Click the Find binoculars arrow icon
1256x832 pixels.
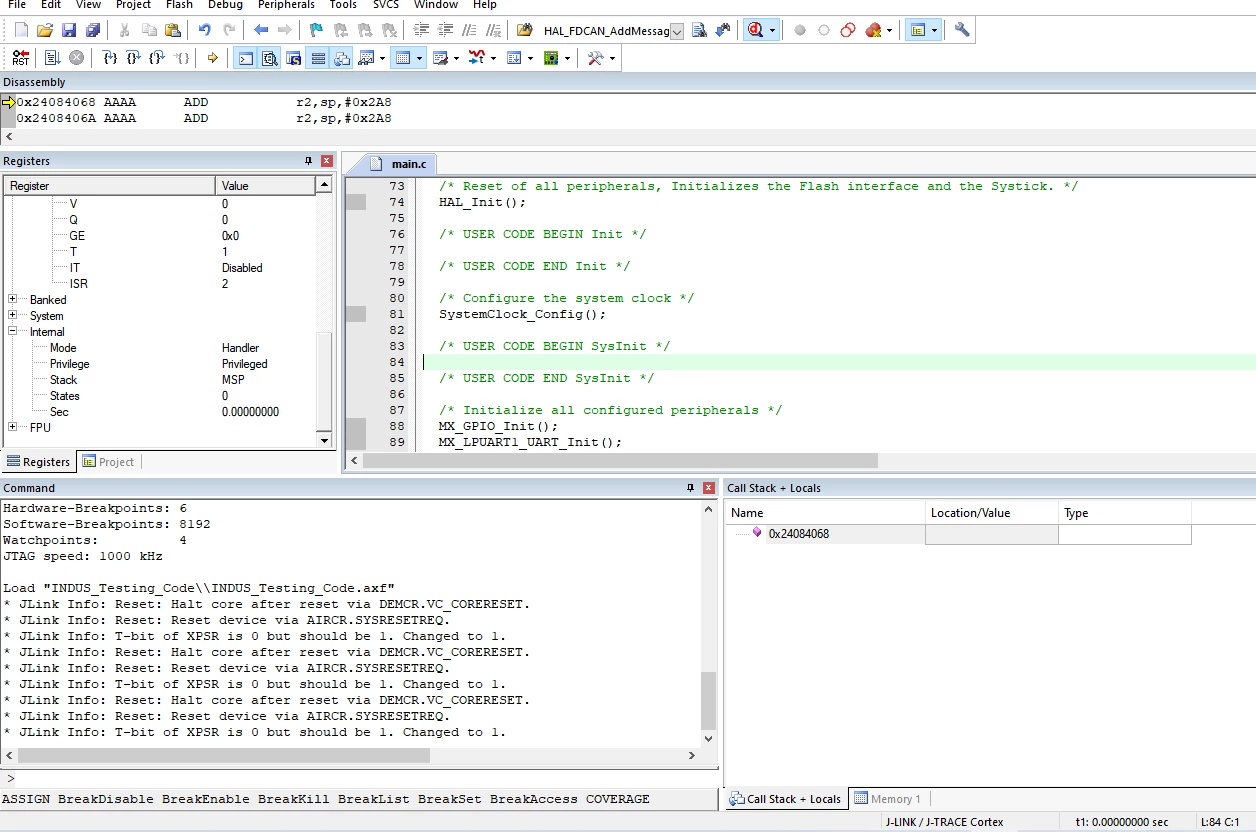pos(723,30)
